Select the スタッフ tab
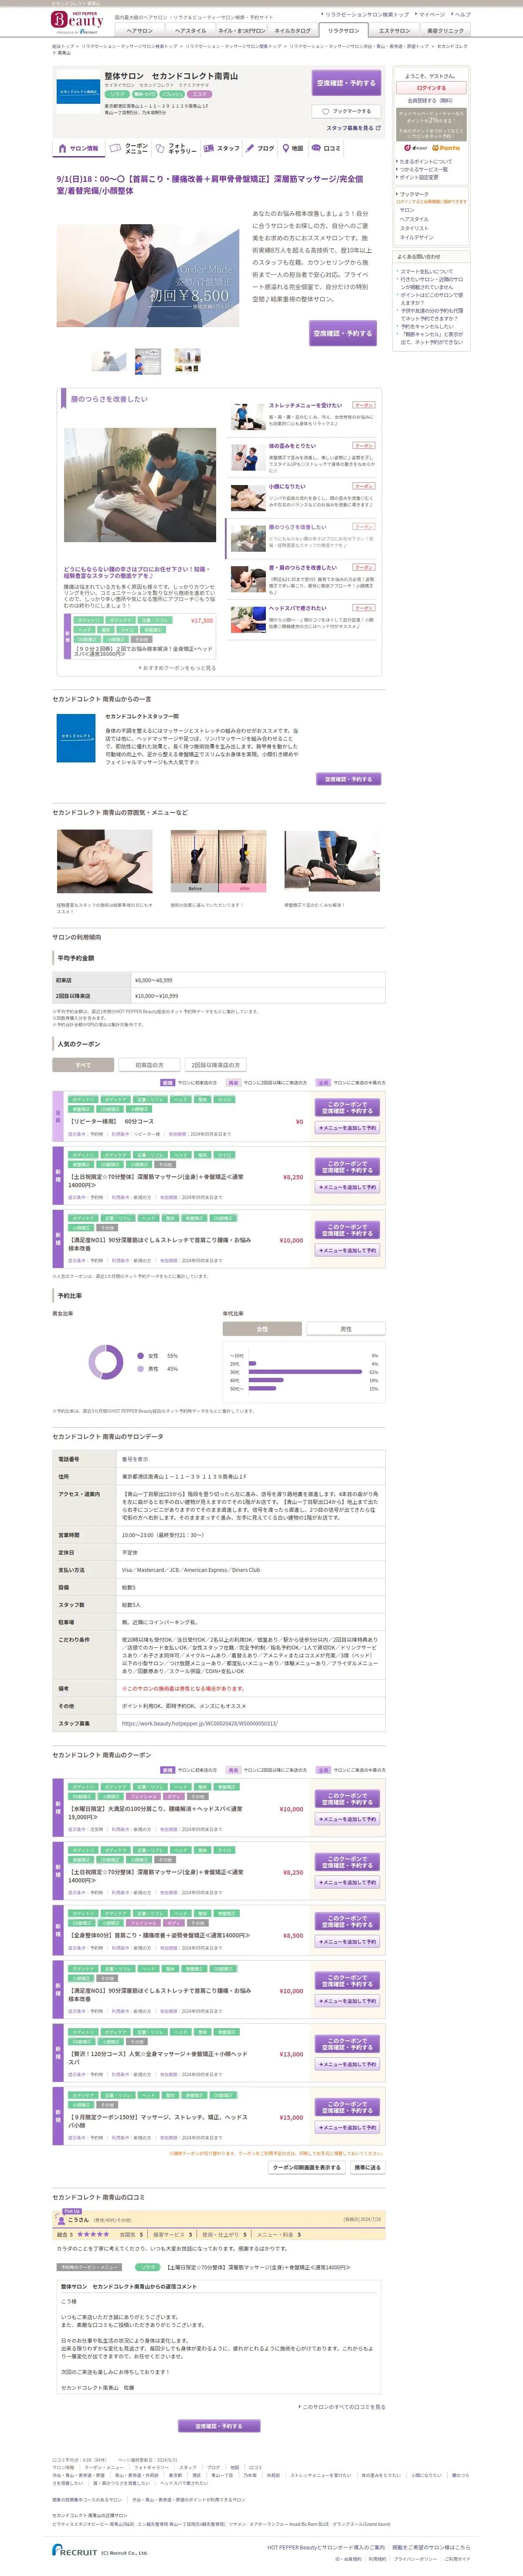 (221, 148)
